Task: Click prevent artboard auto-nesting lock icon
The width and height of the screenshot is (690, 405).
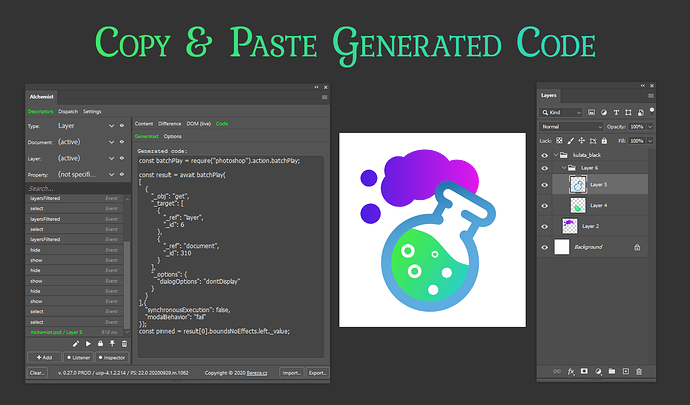Action: (x=593, y=141)
